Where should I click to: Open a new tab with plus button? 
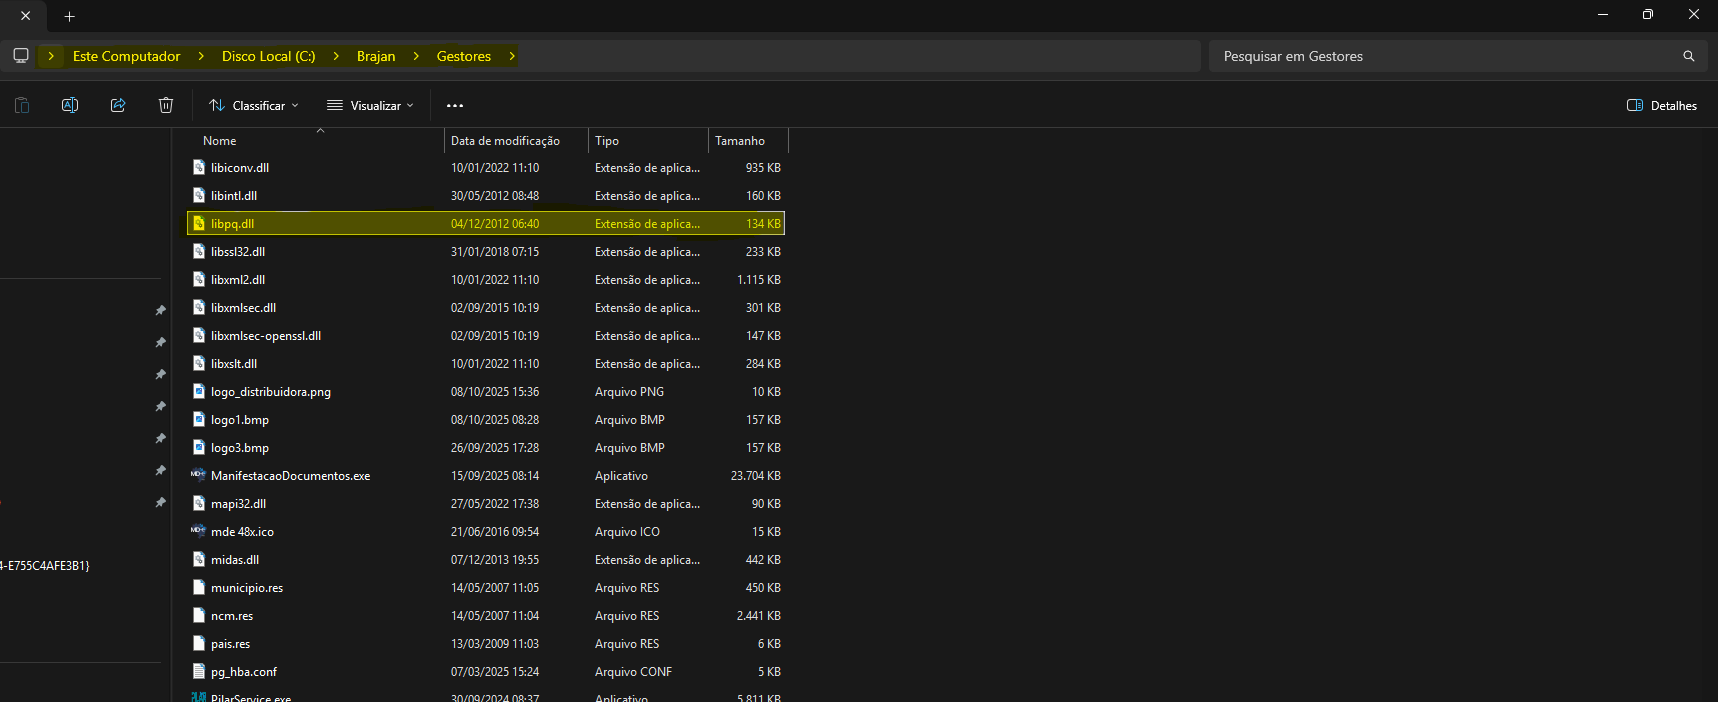[69, 16]
